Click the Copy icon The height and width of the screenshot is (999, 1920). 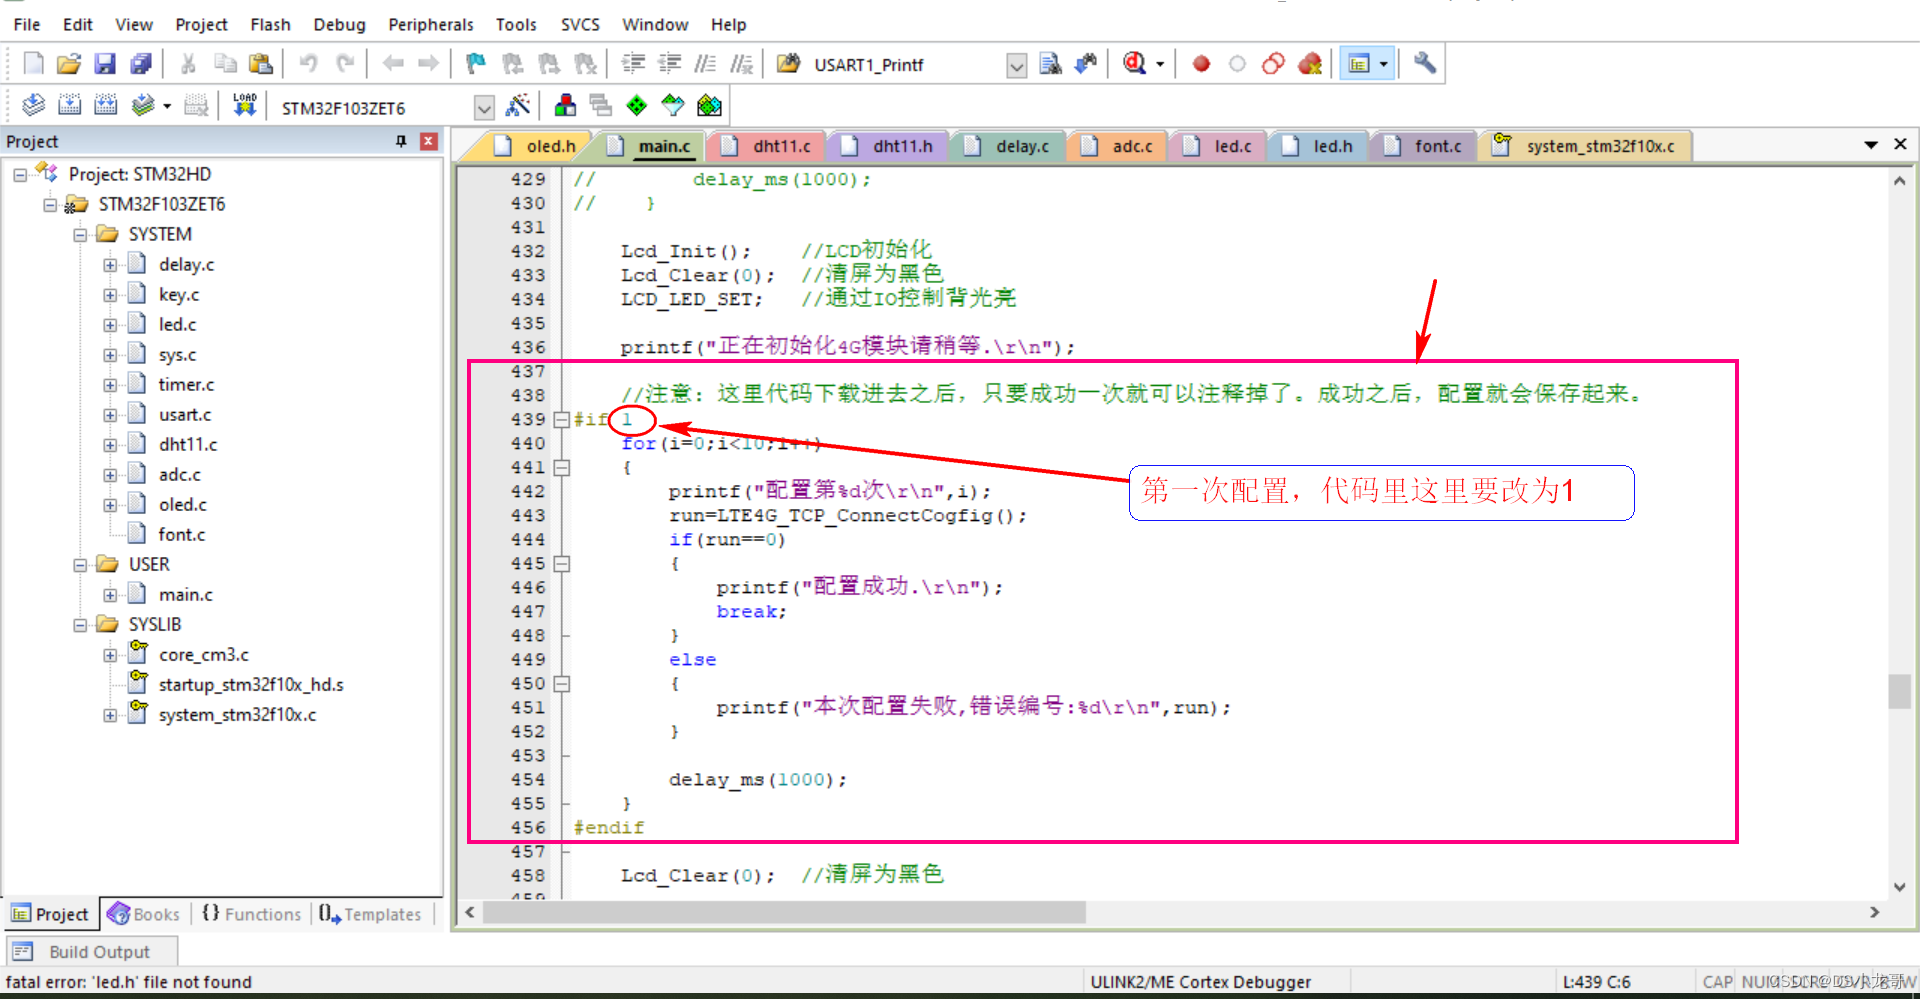(225, 64)
